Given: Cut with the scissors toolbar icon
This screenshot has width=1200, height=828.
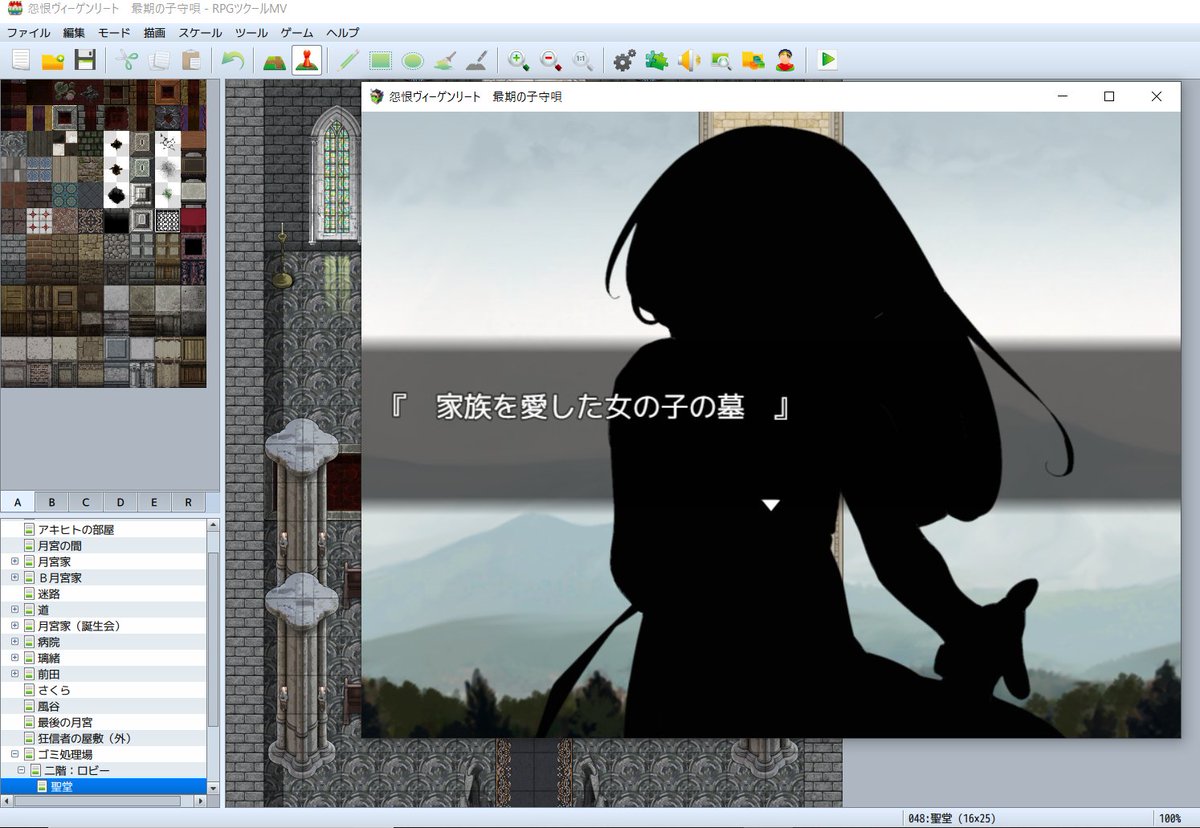Looking at the screenshot, I should click(127, 60).
